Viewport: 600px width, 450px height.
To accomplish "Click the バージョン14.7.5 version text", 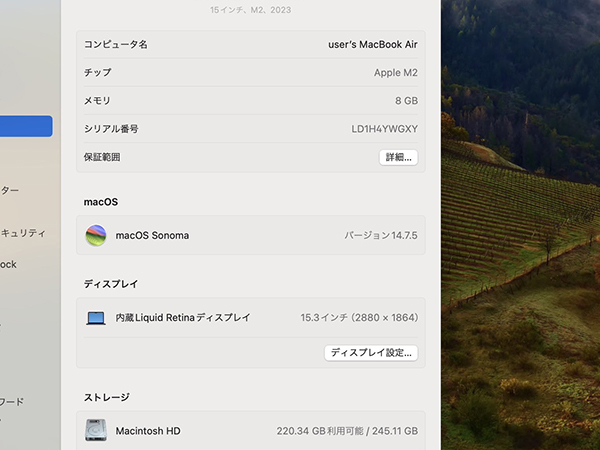I will coord(380,235).
